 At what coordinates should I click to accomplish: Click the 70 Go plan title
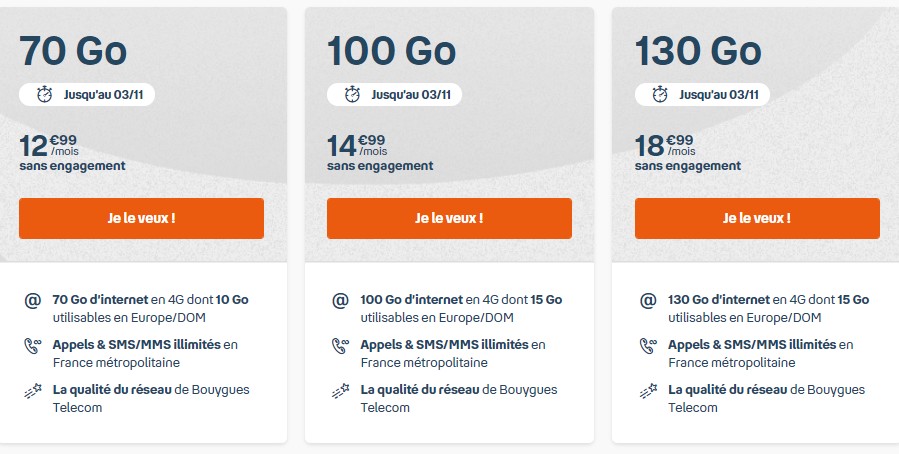tap(73, 49)
